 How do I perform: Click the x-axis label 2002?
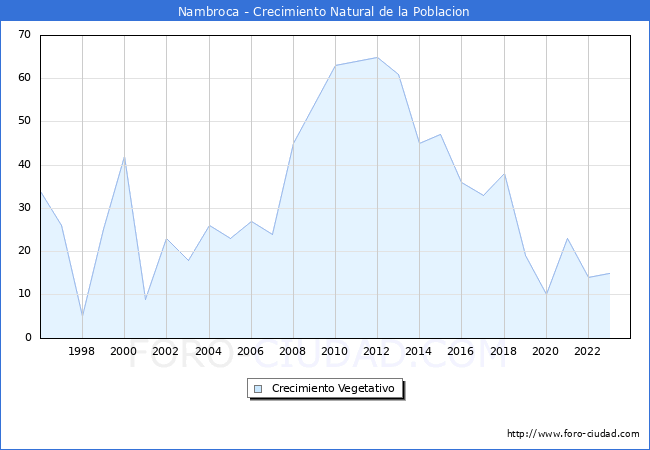point(165,351)
